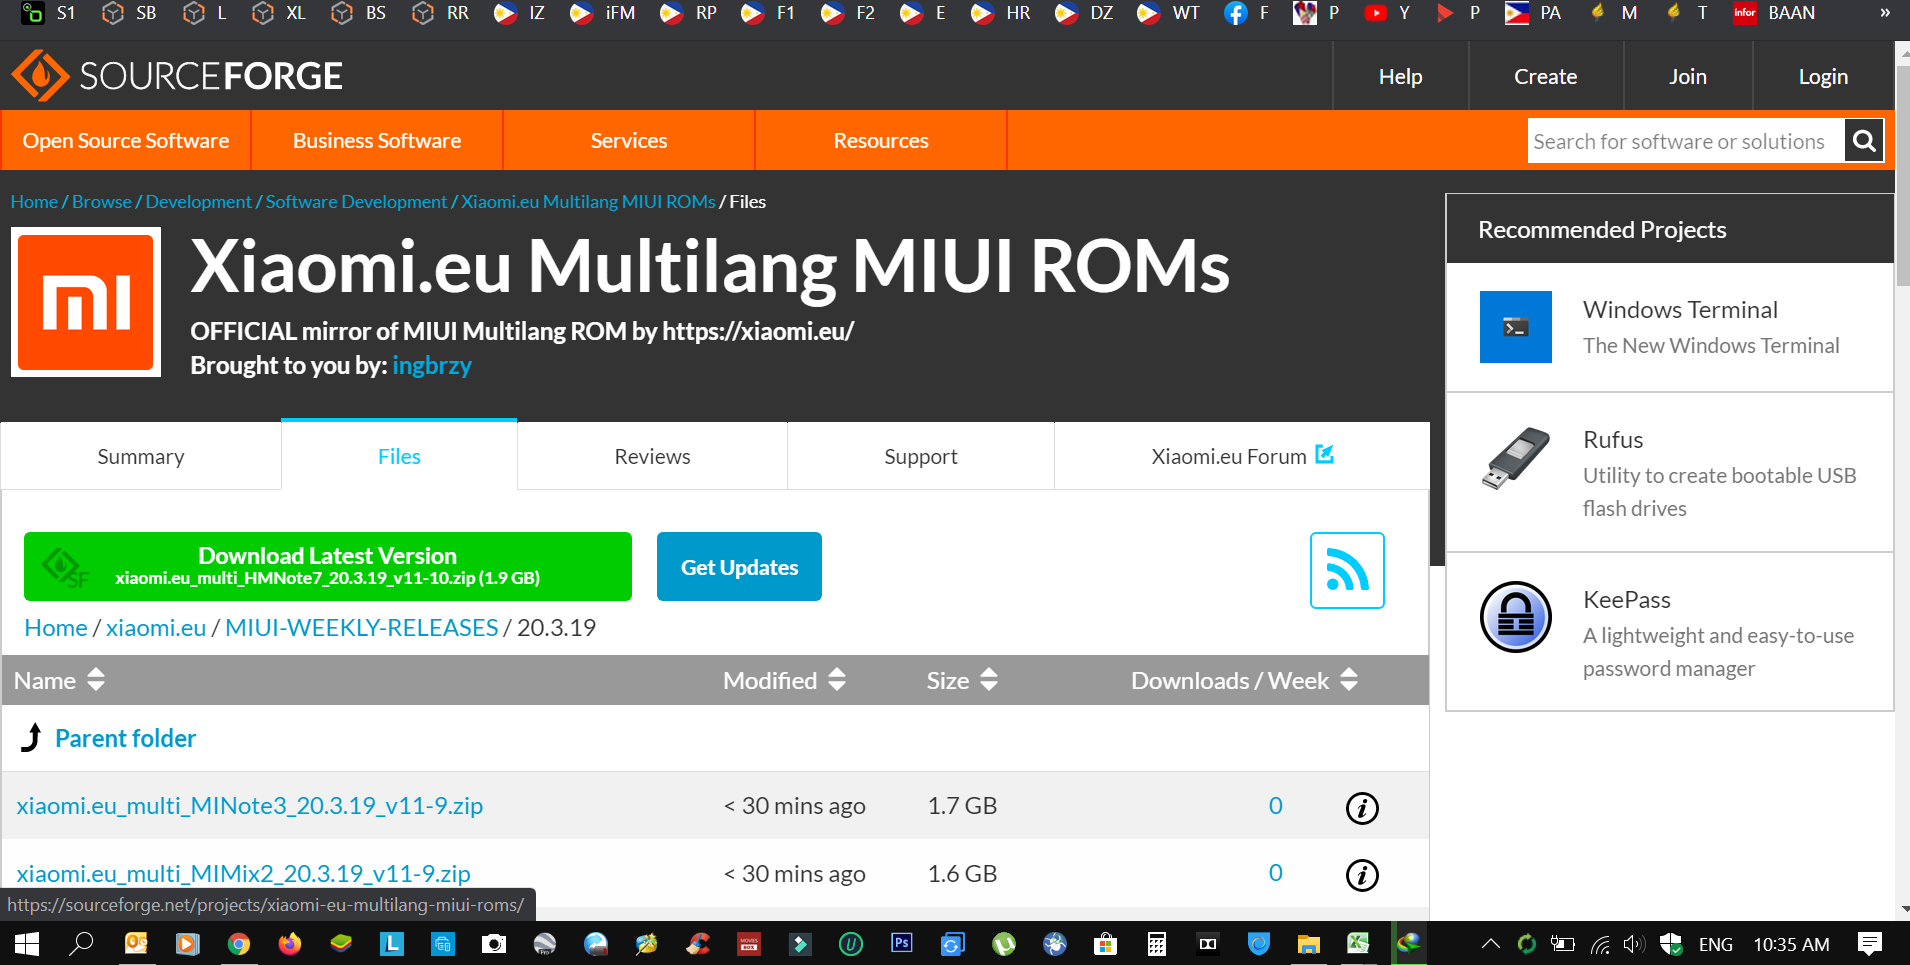Viewport: 1910px width, 965px height.
Task: Open the Resources menu
Action: [x=881, y=140]
